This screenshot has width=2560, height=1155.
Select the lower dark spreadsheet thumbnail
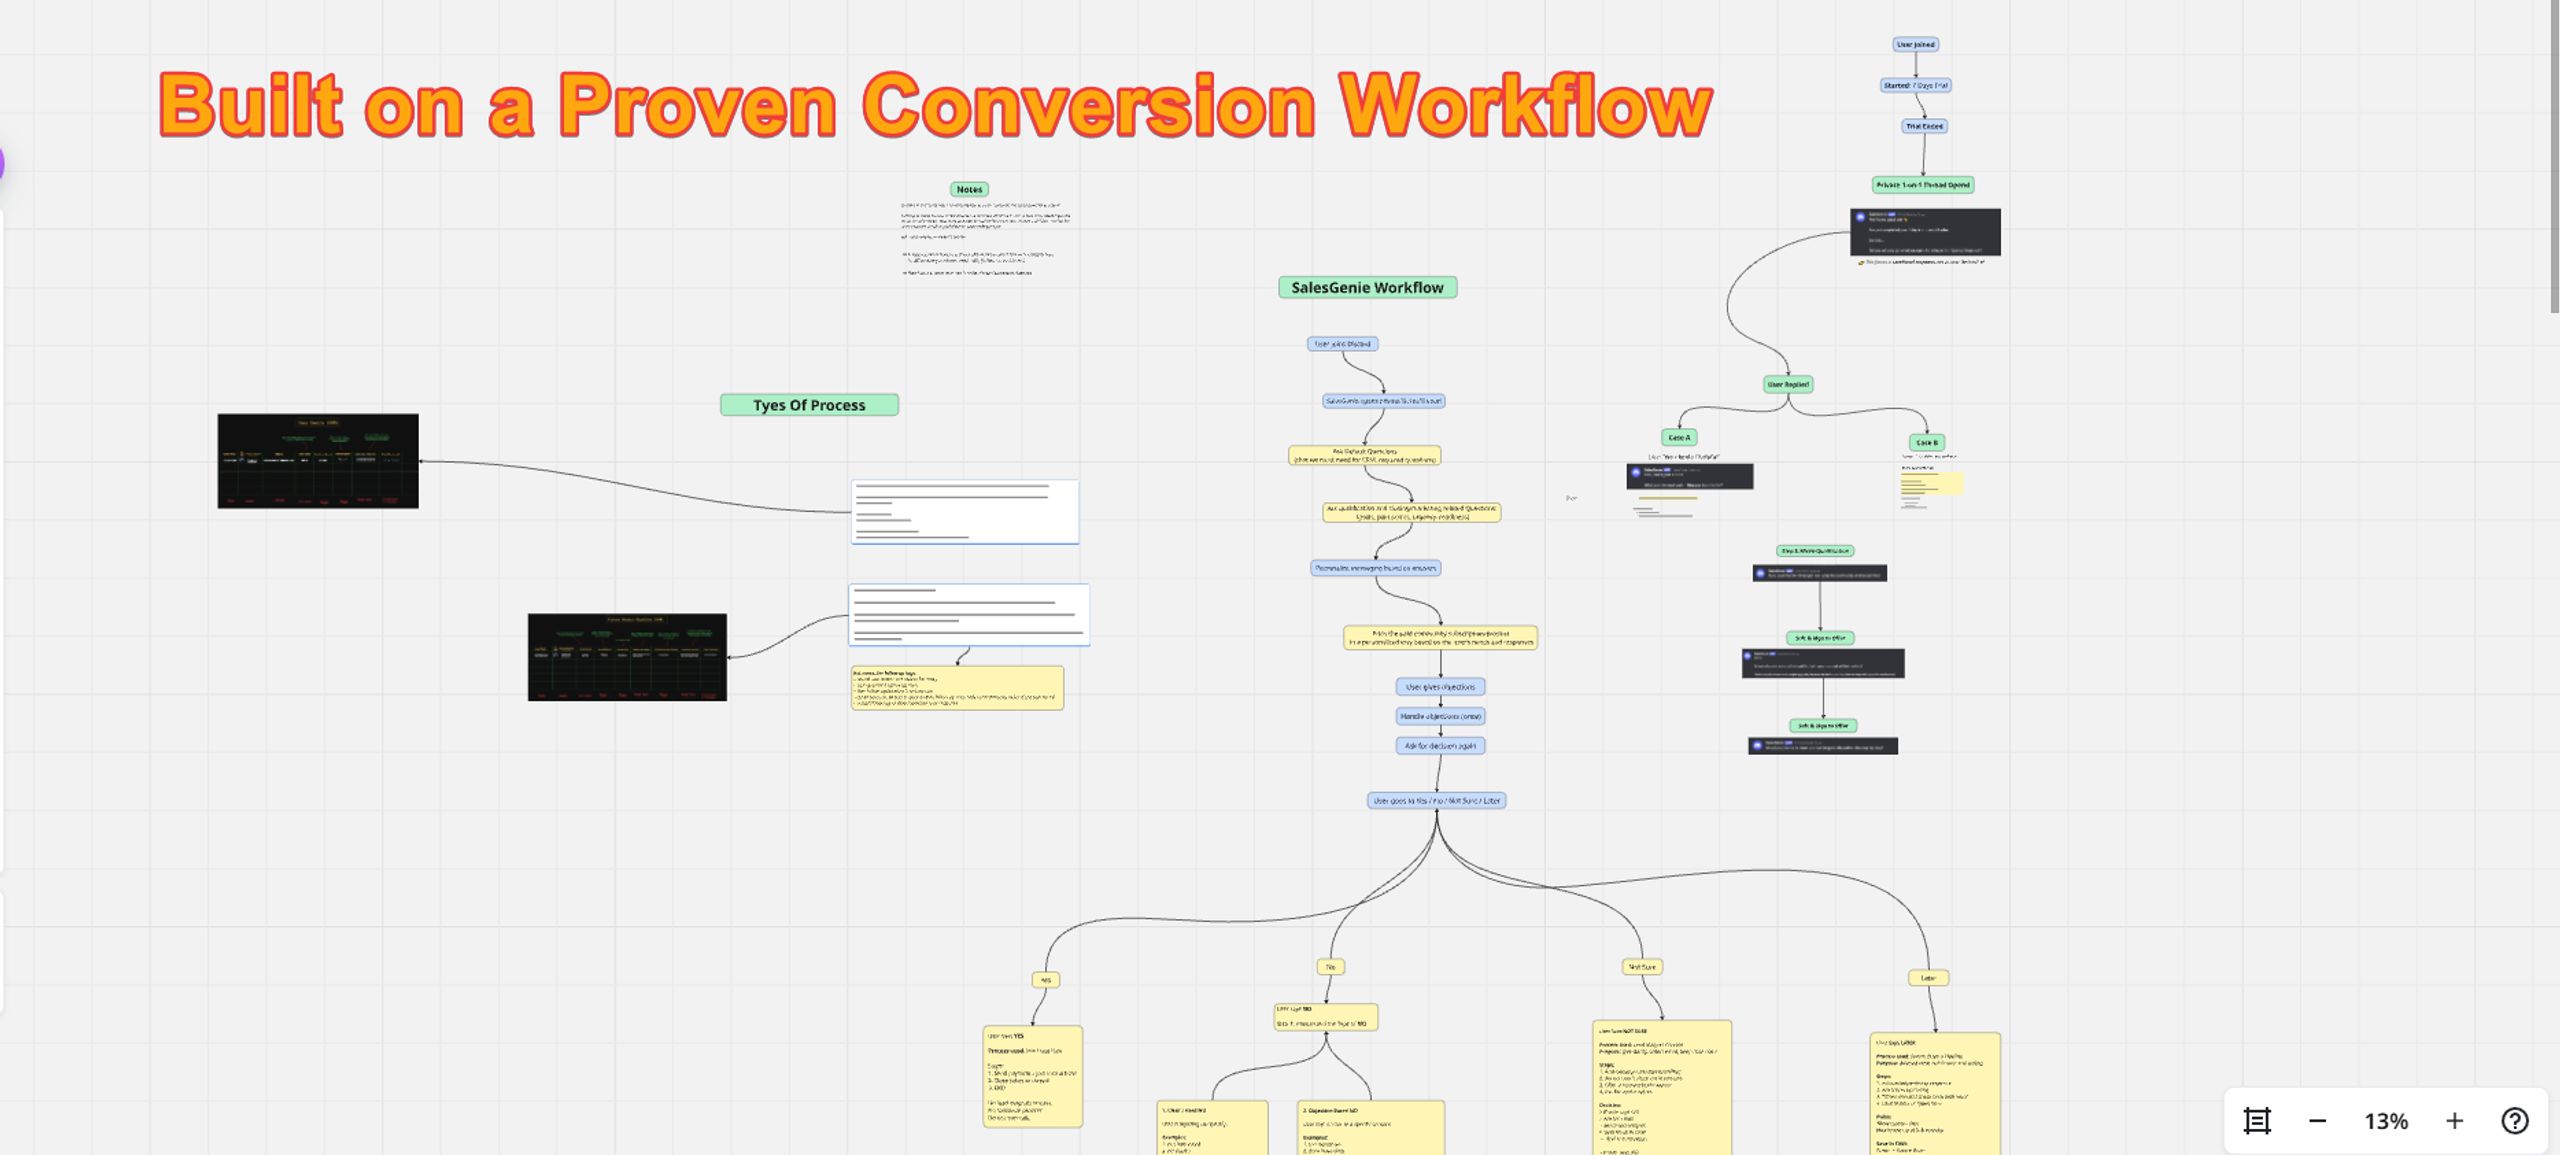tap(627, 657)
